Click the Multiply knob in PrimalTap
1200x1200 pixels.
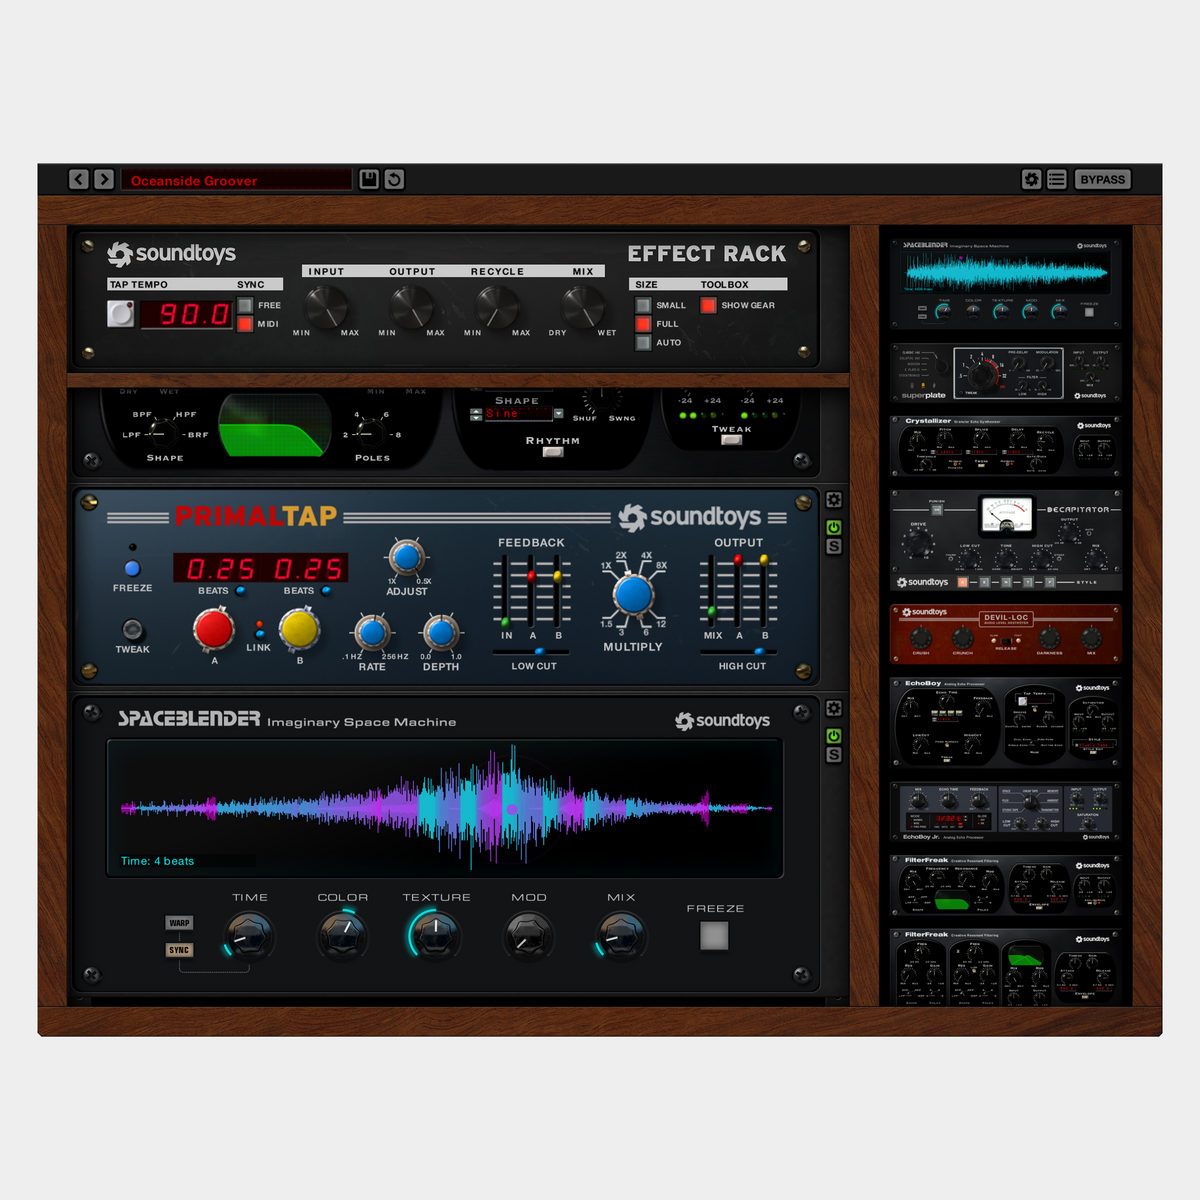pos(633,595)
